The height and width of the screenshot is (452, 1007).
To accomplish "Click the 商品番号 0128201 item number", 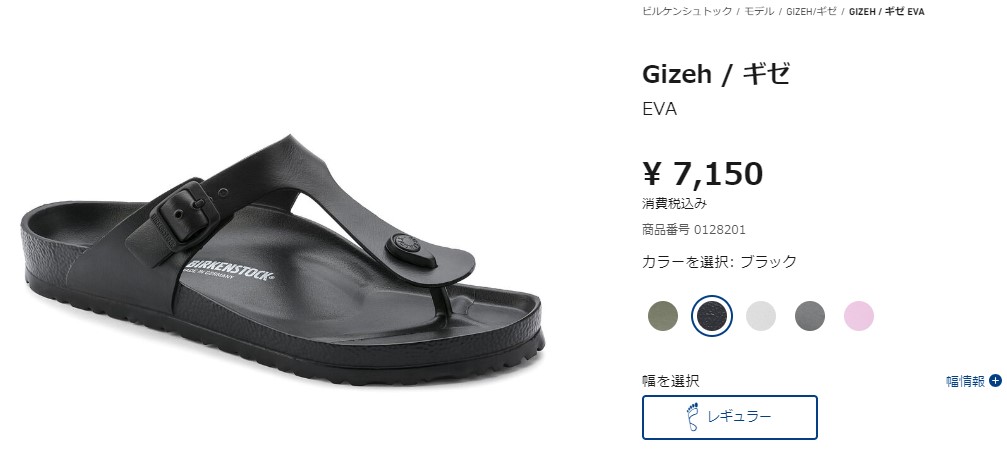I will pyautogui.click(x=694, y=229).
